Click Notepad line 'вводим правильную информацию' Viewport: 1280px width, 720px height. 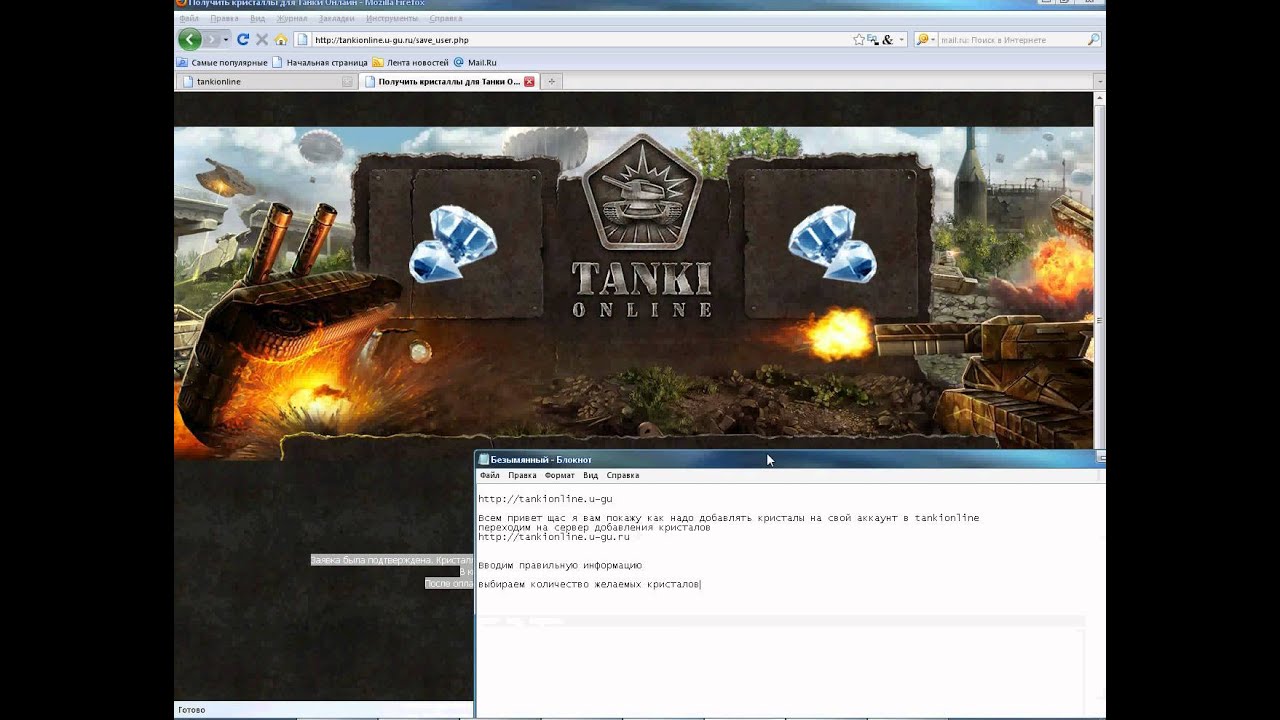tap(560, 565)
